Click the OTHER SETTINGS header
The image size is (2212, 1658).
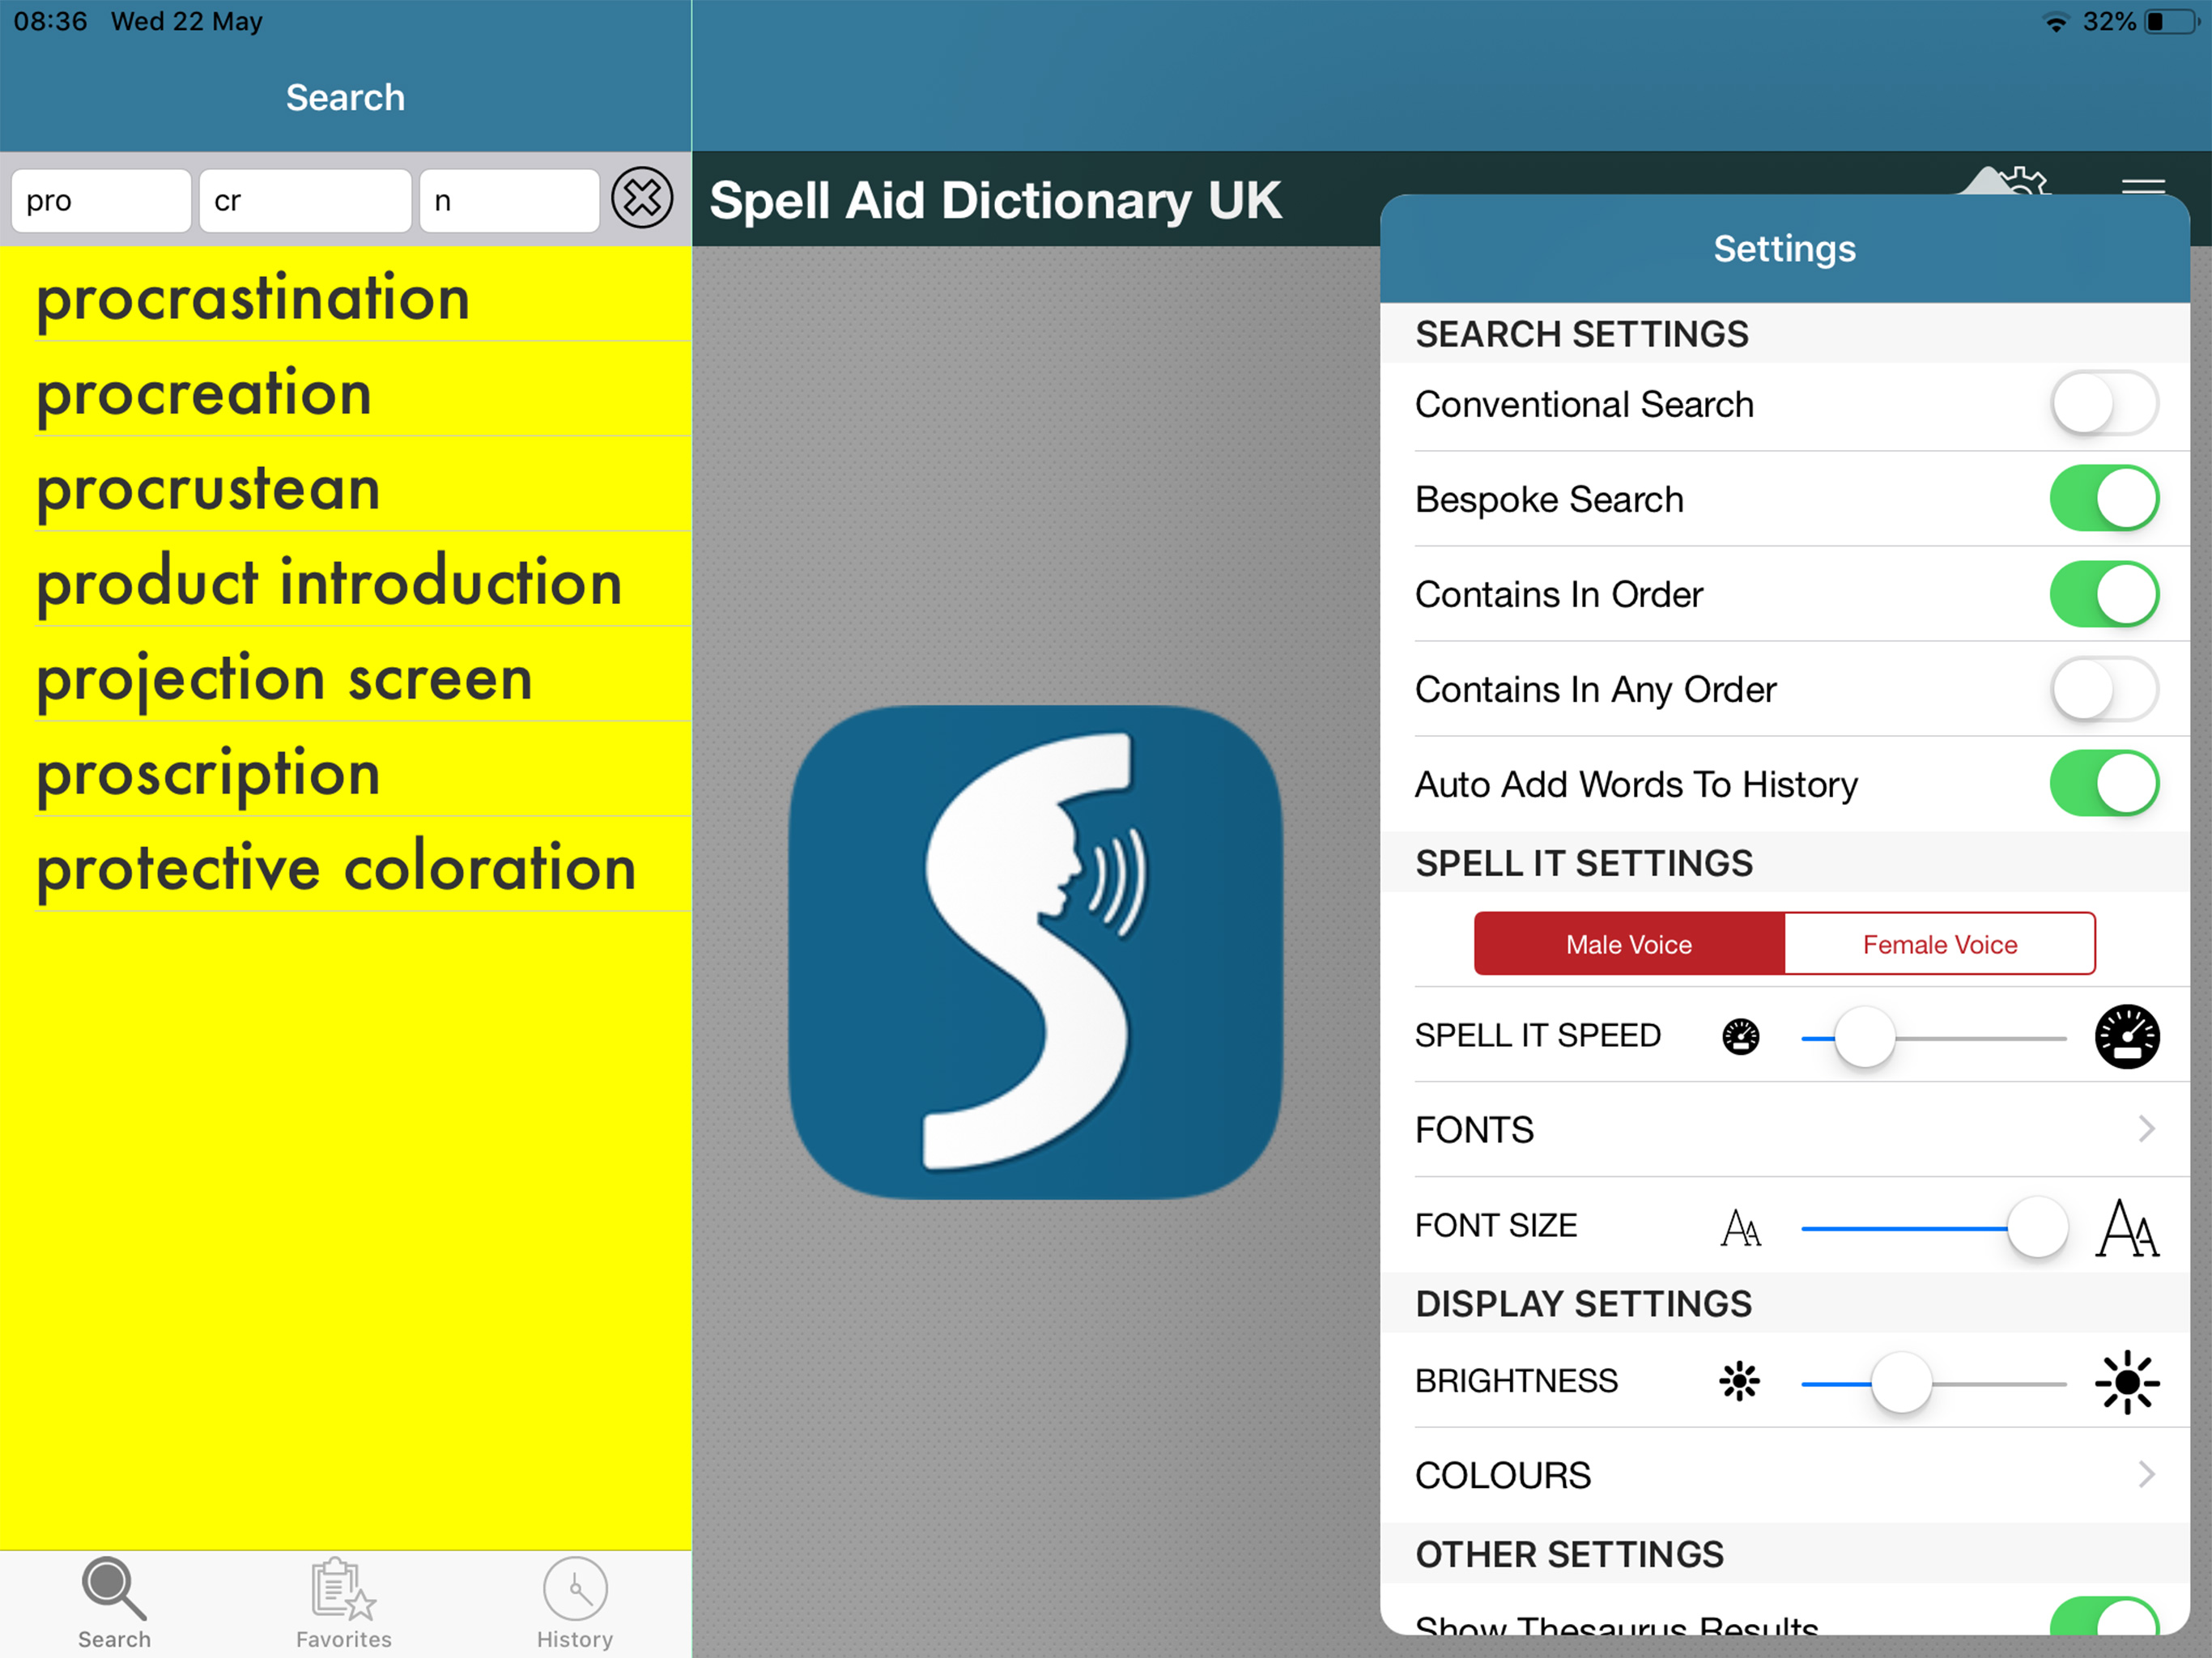pos(1569,1554)
